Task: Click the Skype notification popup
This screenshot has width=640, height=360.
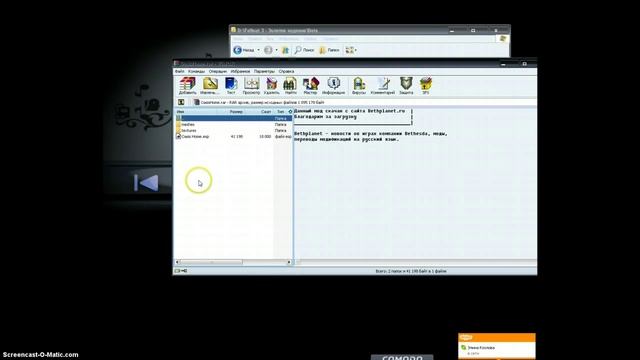Action: (x=497, y=346)
